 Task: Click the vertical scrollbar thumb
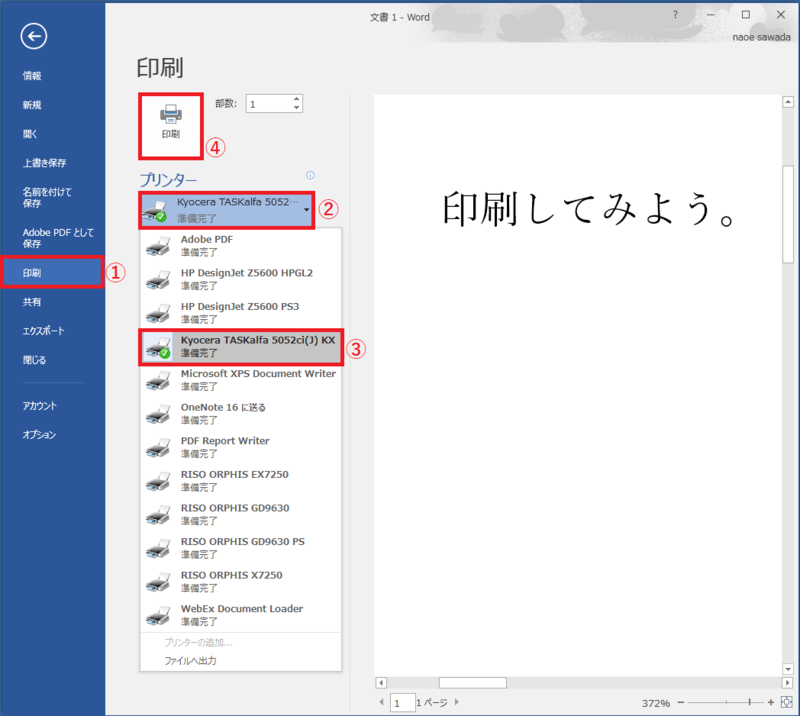tap(788, 214)
